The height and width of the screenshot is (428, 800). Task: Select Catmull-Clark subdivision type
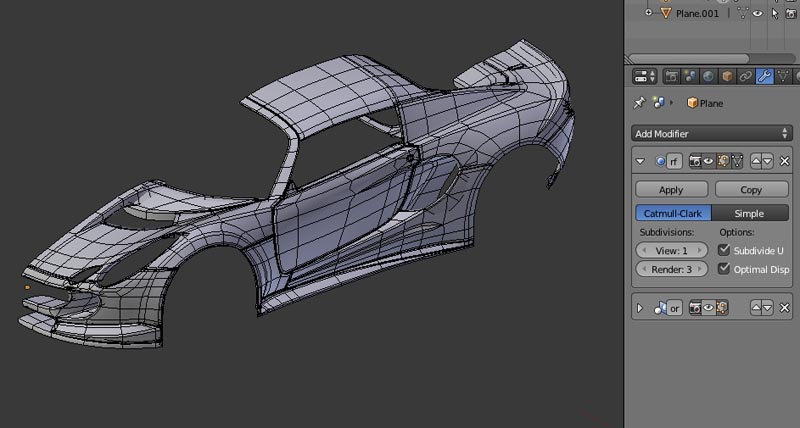click(x=672, y=213)
